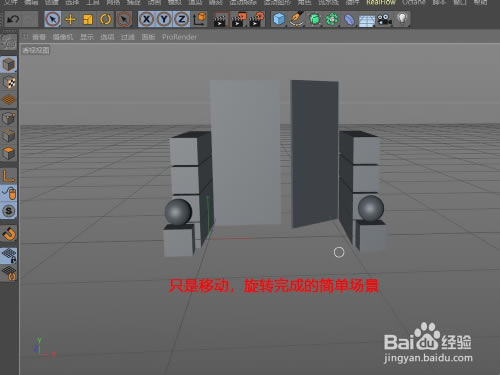Toggle Enable Axis L-shaped icon

click(x=9, y=175)
